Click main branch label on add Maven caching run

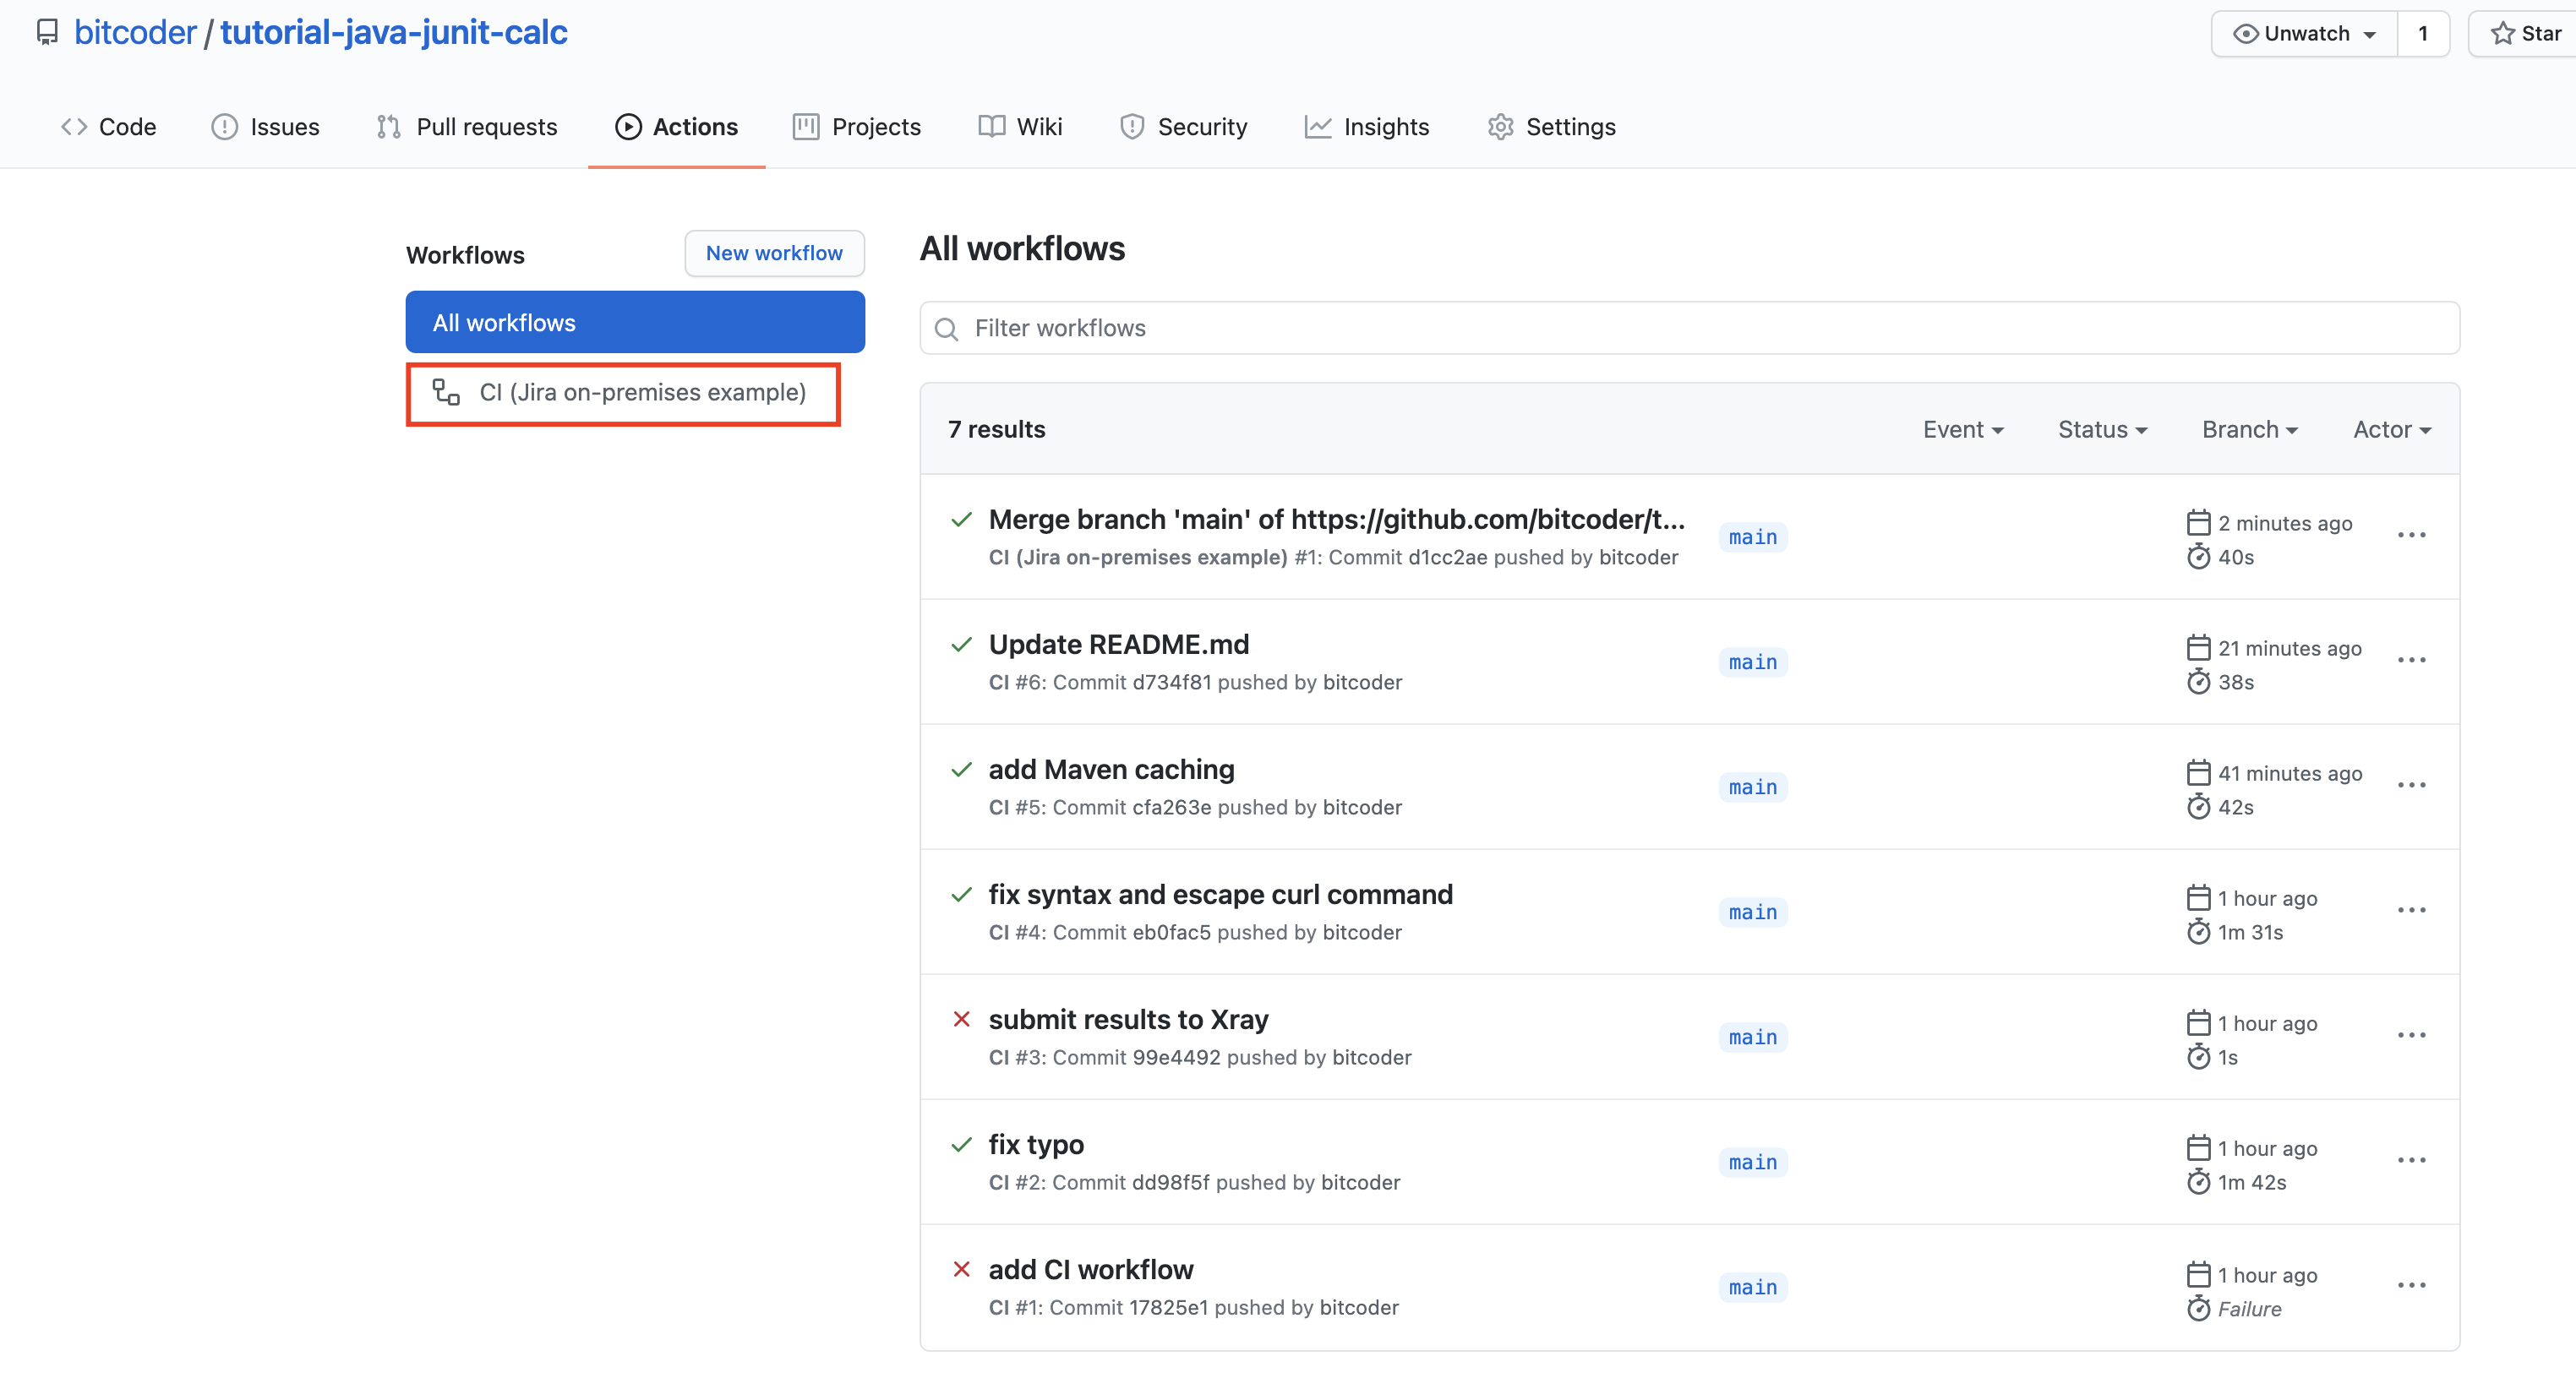tap(1753, 787)
